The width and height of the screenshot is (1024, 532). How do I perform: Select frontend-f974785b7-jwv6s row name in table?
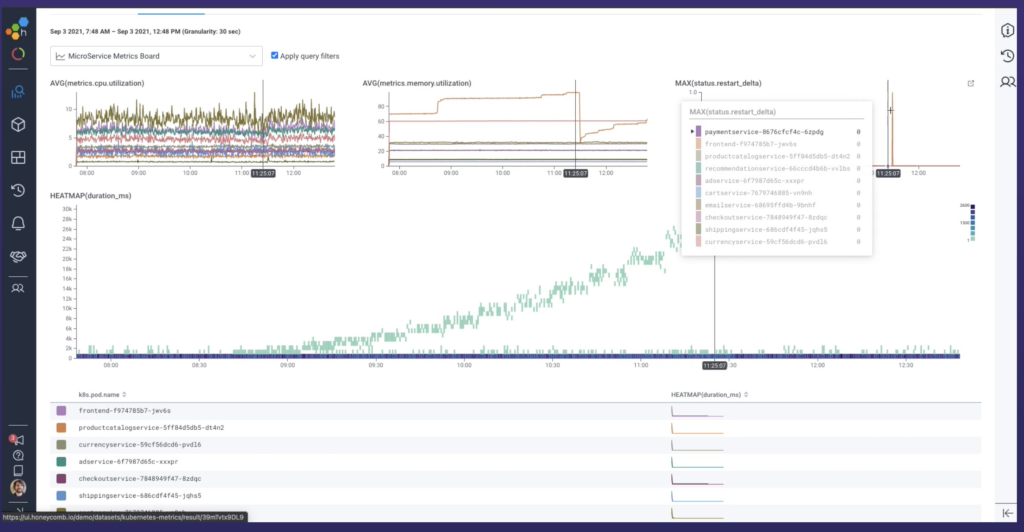click(125, 411)
